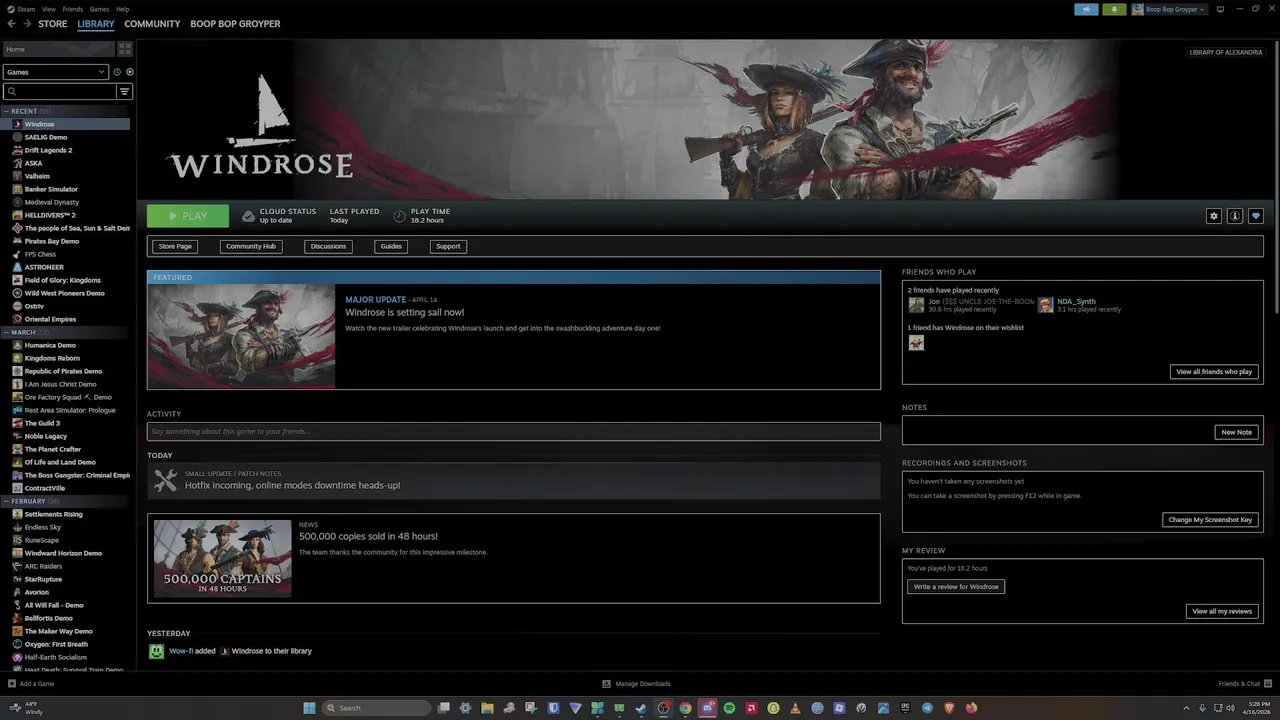Toggle Windrose favorite heart icon
Screen dimensions: 1280x720
point(1256,216)
